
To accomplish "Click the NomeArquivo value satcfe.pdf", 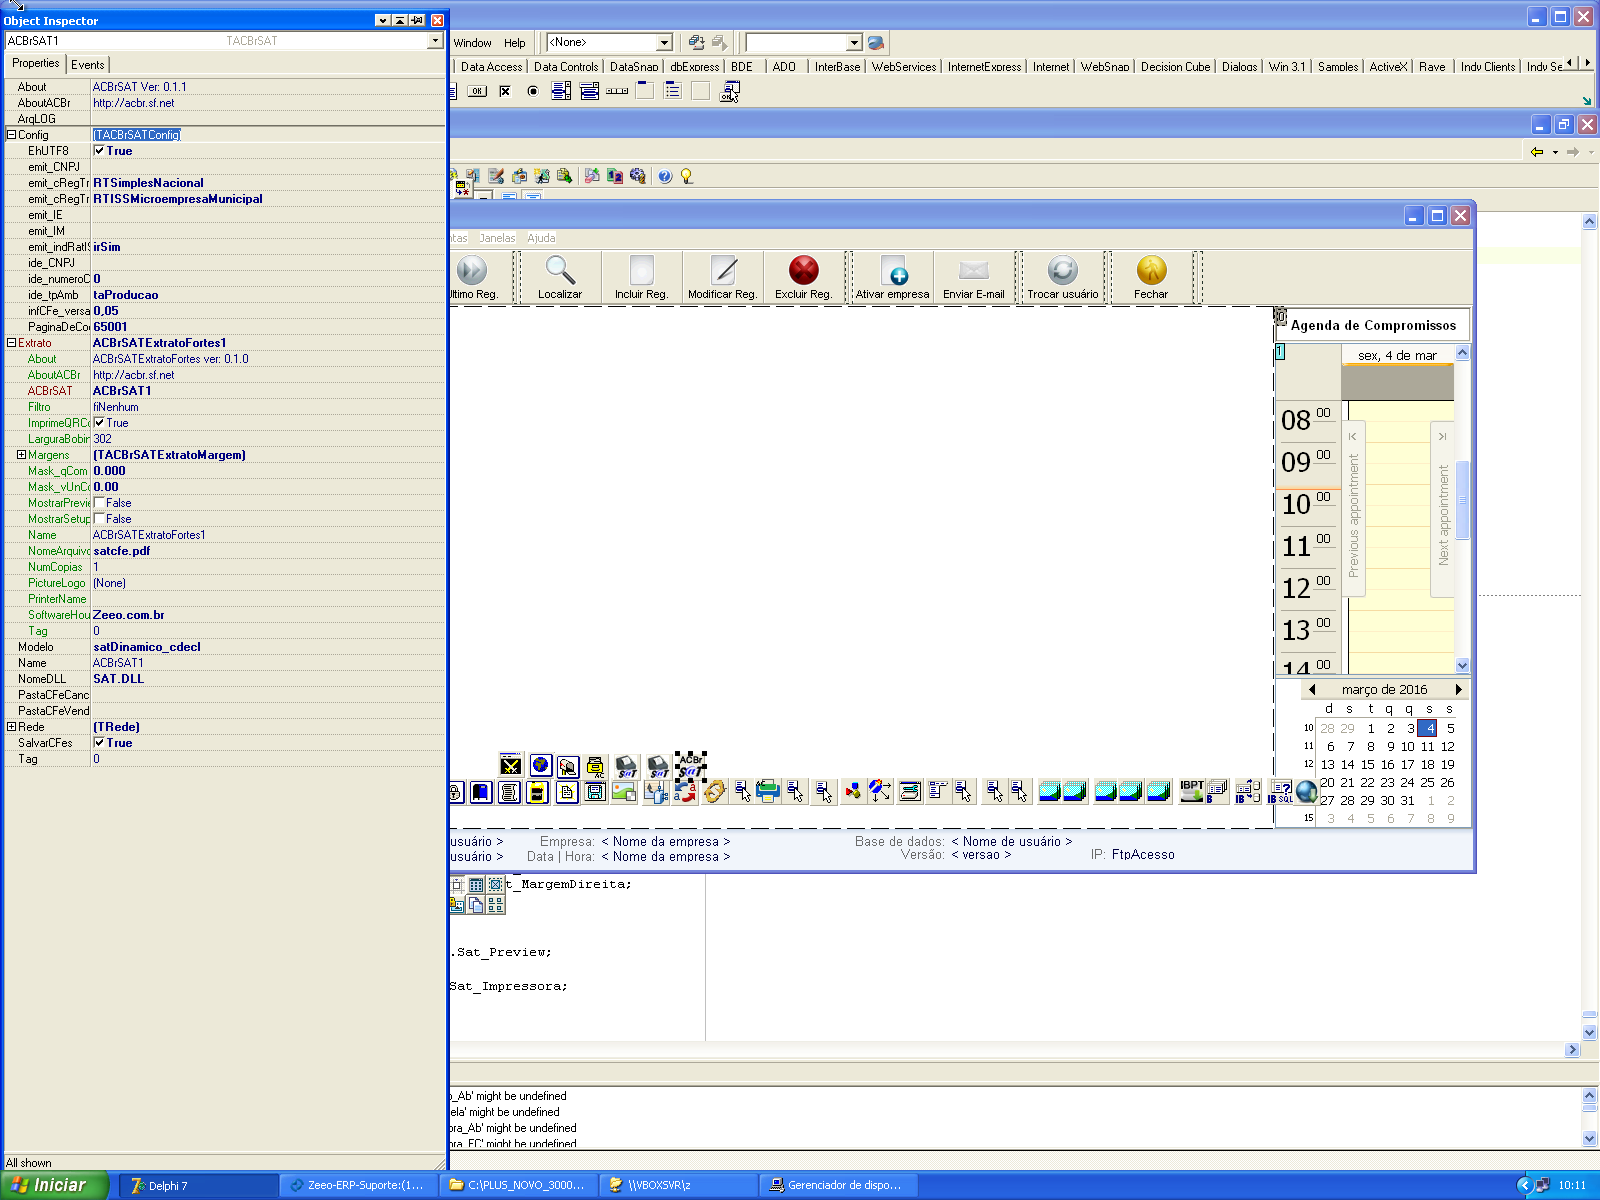I will (122, 551).
